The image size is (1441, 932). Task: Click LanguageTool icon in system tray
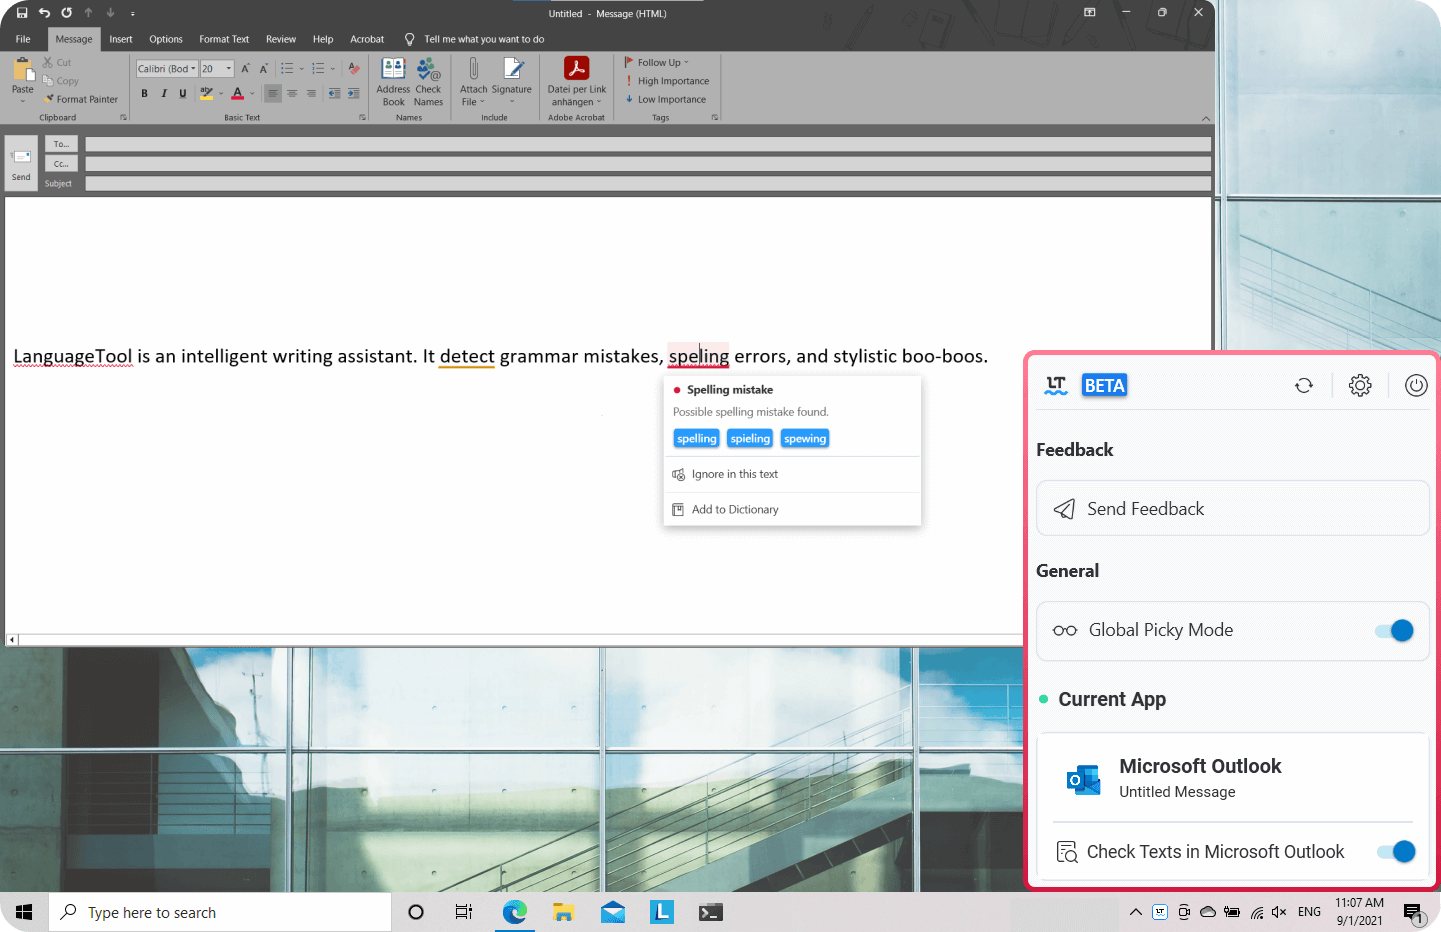(1160, 912)
